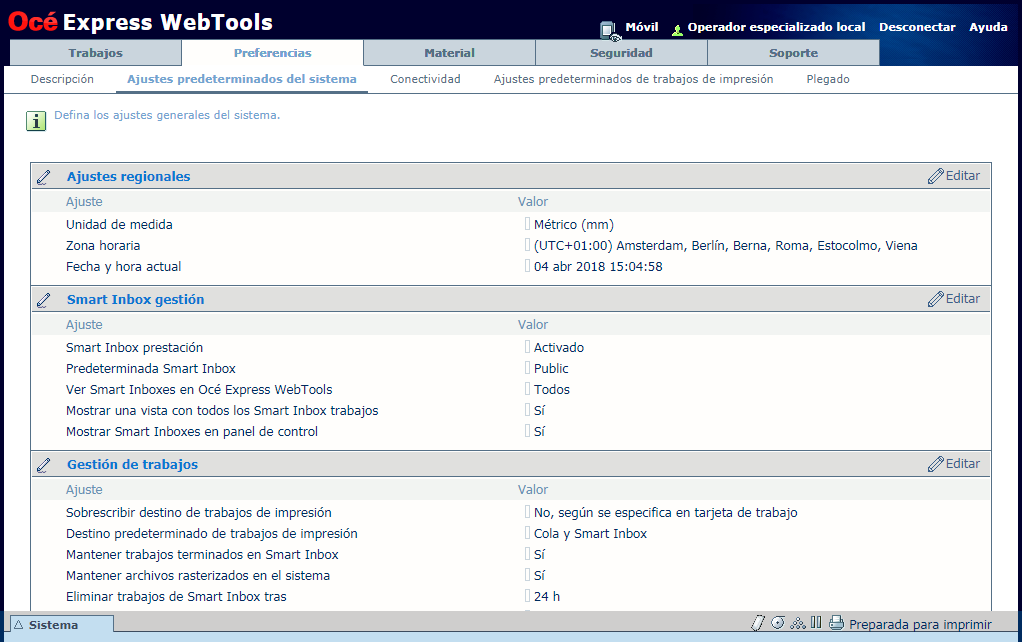
Task: Open Ajustes predeterminados de trabajos de impresión
Action: pos(634,79)
